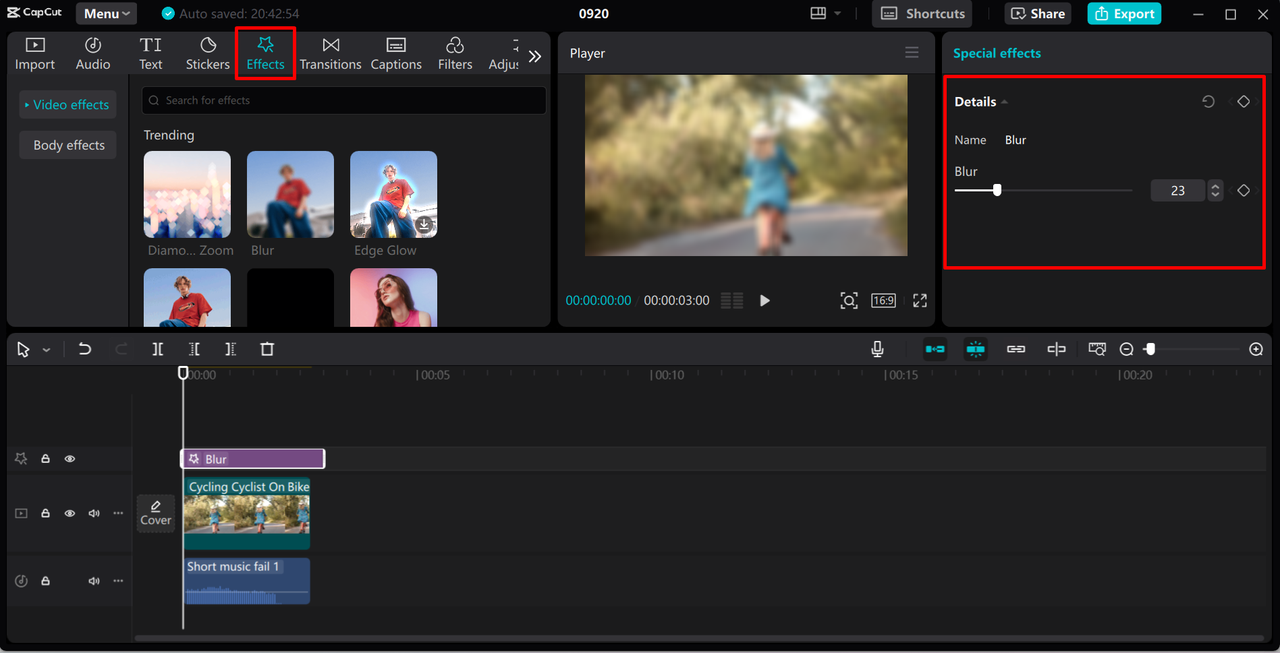The height and width of the screenshot is (653, 1280).
Task: Open the Menu dropdown
Action: coord(108,14)
